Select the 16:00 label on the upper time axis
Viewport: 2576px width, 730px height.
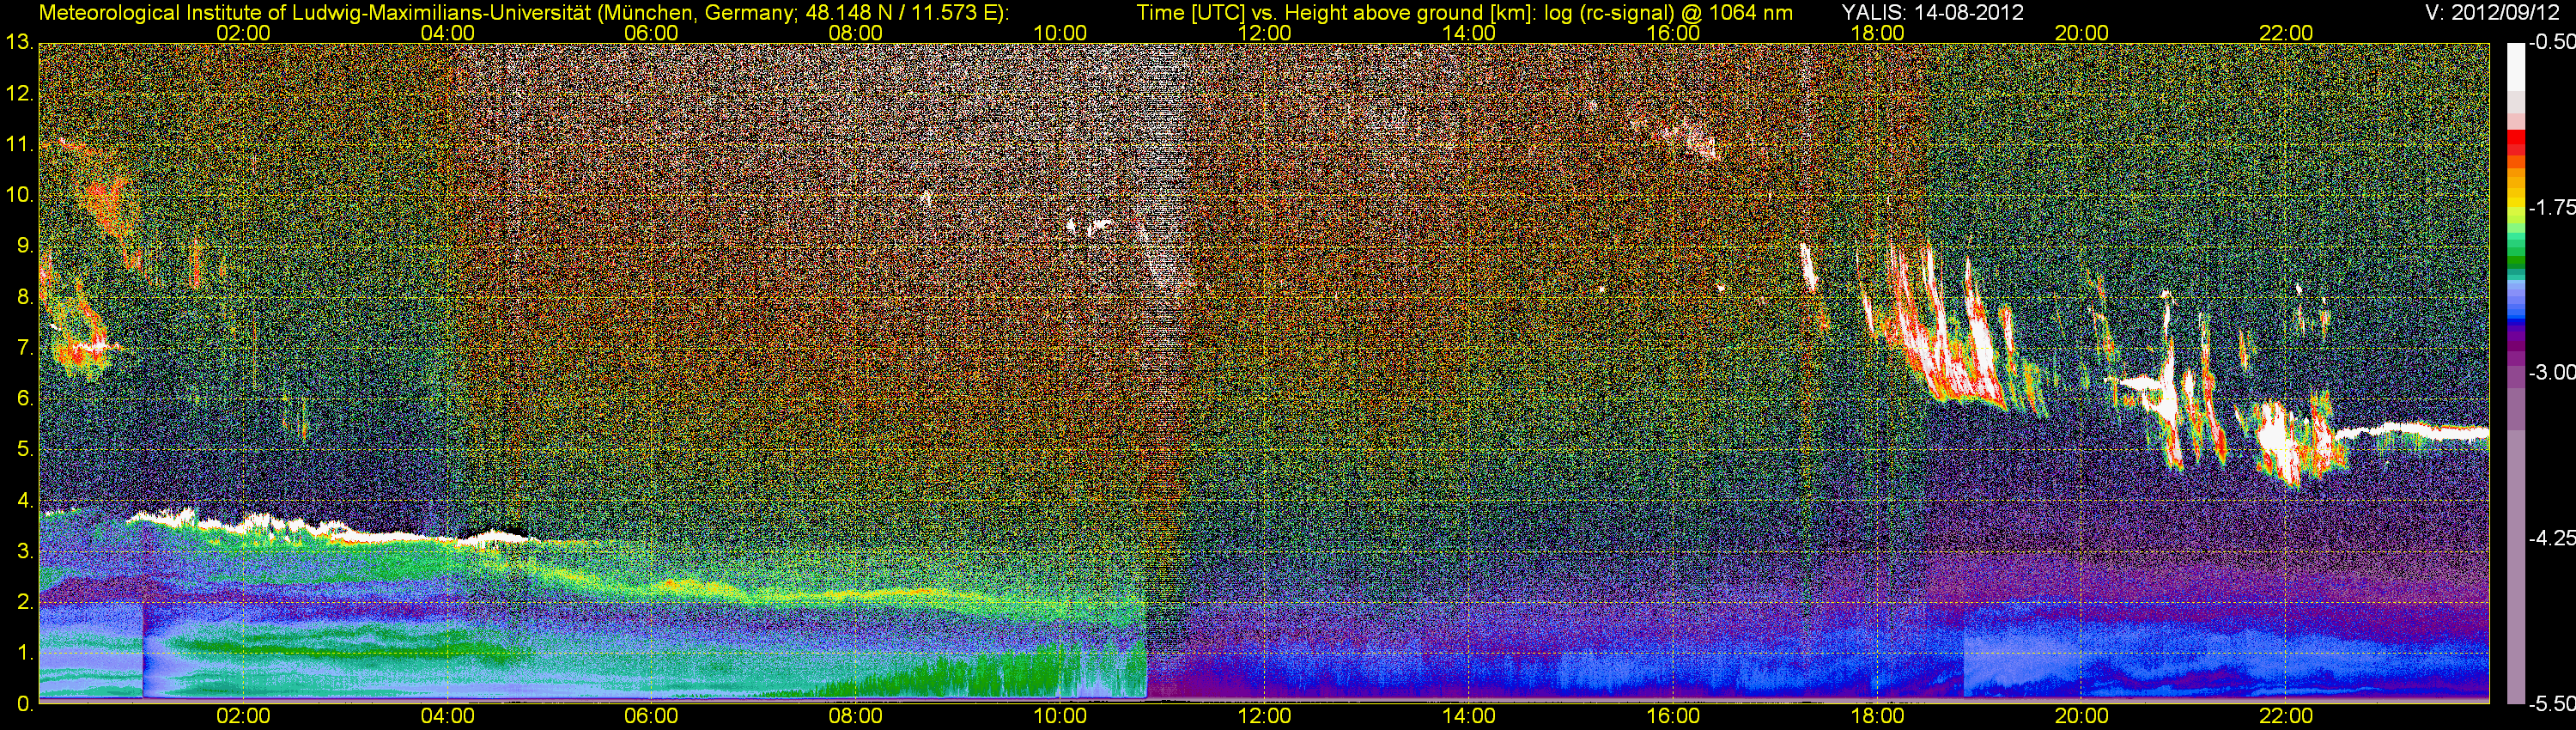pyautogui.click(x=1673, y=33)
